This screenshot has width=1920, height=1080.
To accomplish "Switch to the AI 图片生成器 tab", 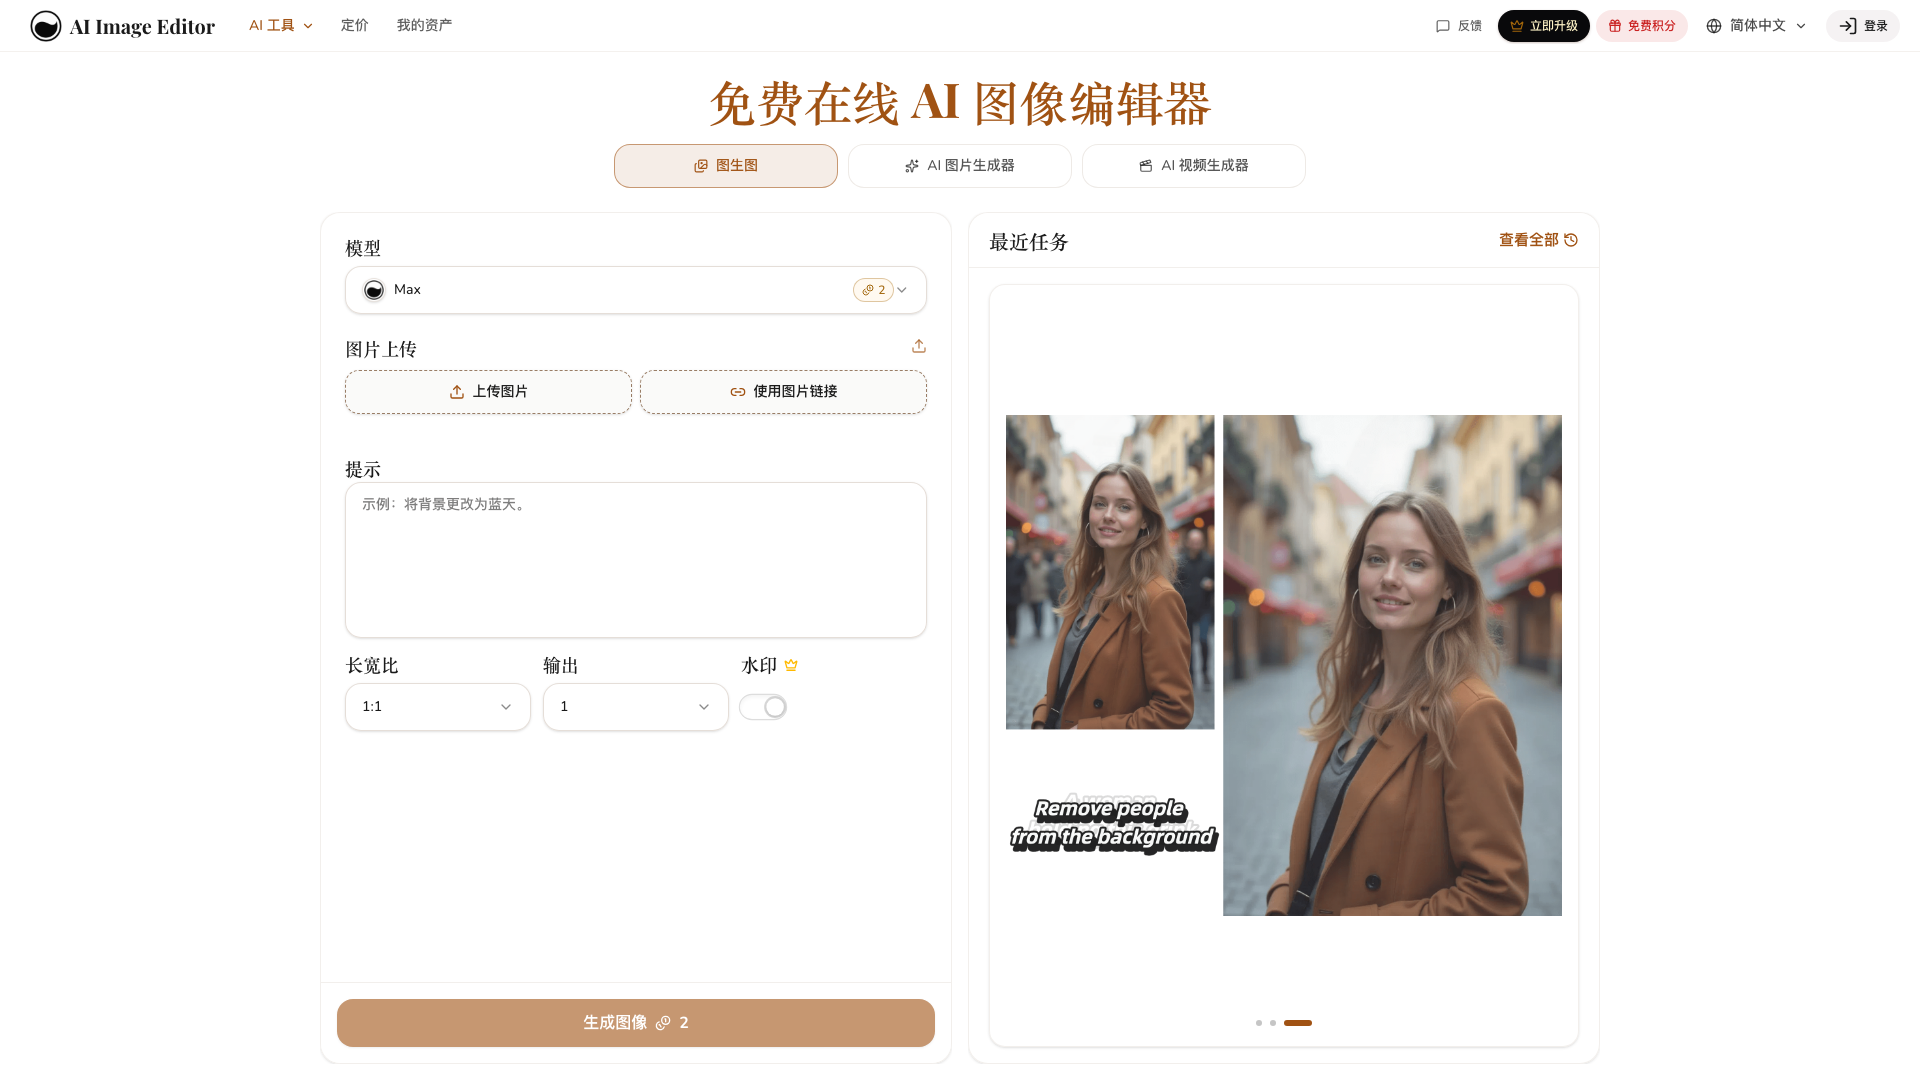I will (x=960, y=166).
